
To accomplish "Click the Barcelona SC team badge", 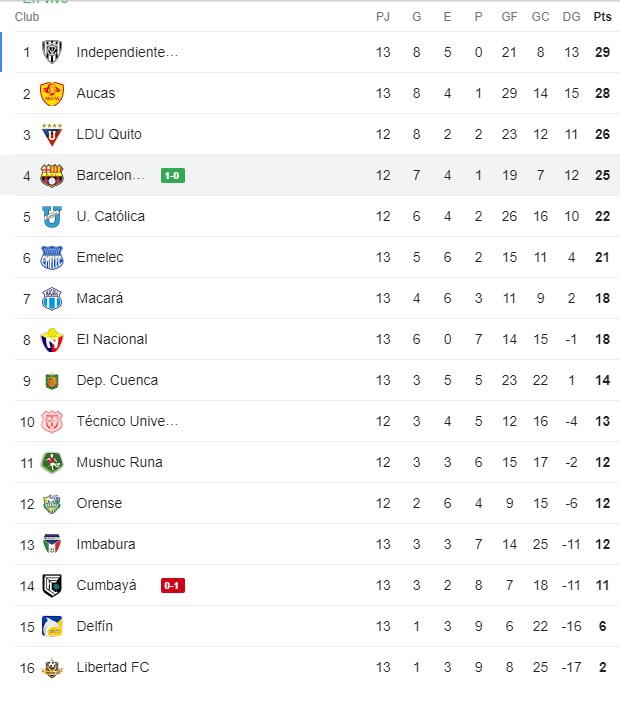I will tap(52, 175).
